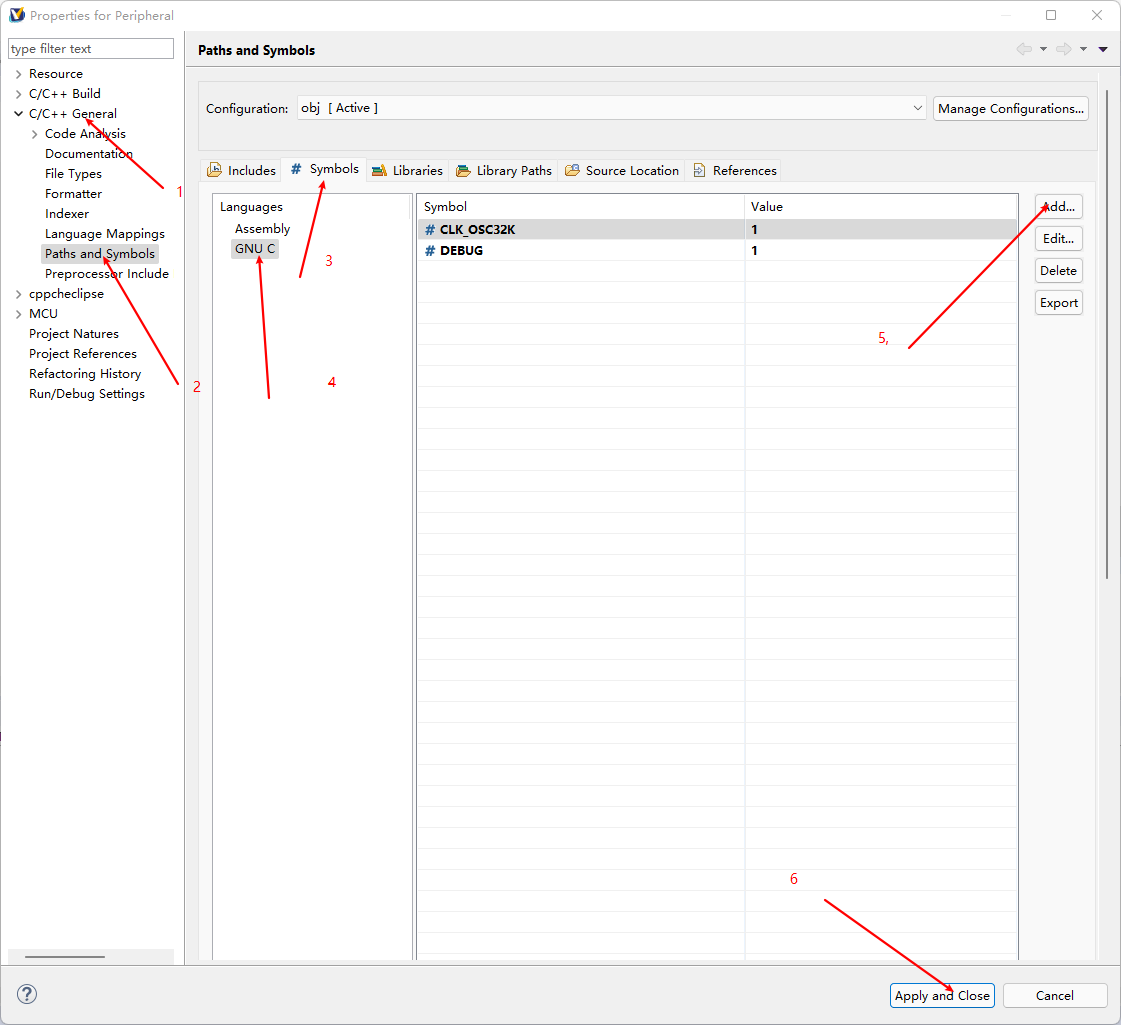Click Apply and Close button
This screenshot has height=1025, width=1121.
coord(942,995)
